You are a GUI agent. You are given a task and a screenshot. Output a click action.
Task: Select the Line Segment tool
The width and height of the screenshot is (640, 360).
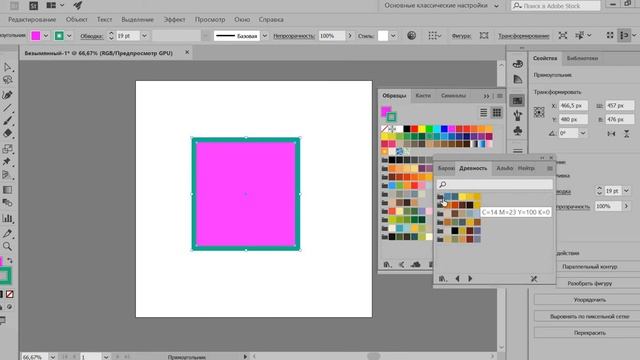(x=7, y=108)
